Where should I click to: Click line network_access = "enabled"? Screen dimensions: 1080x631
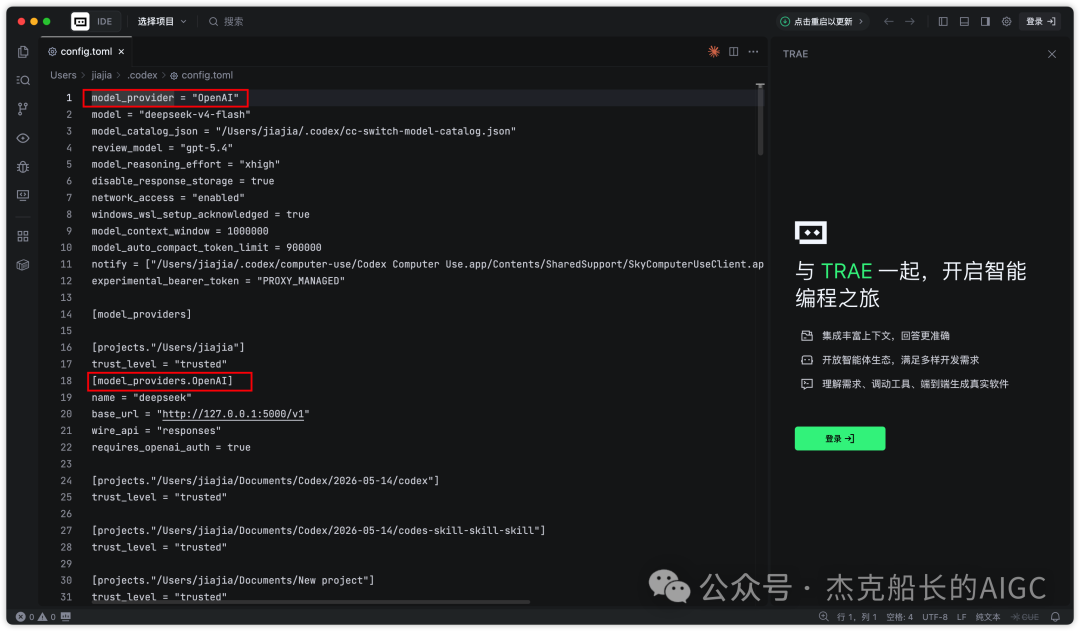(168, 198)
